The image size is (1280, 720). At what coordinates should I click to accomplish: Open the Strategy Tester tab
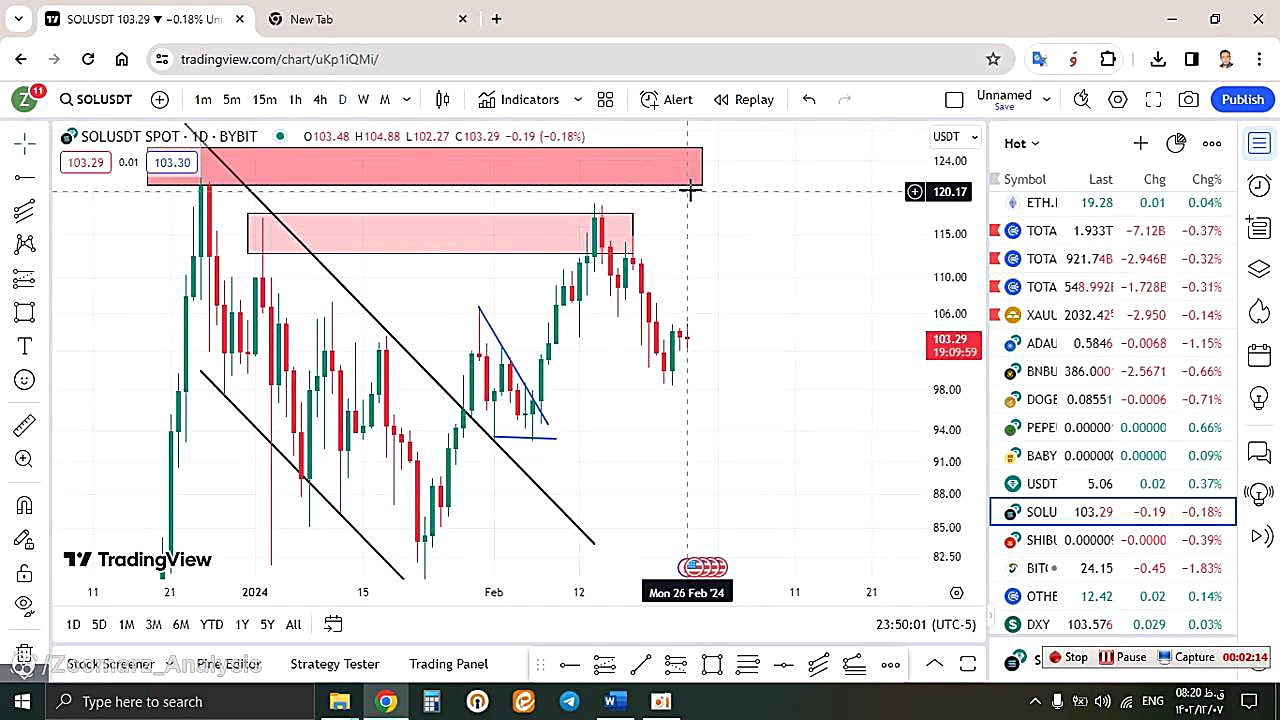pos(335,663)
